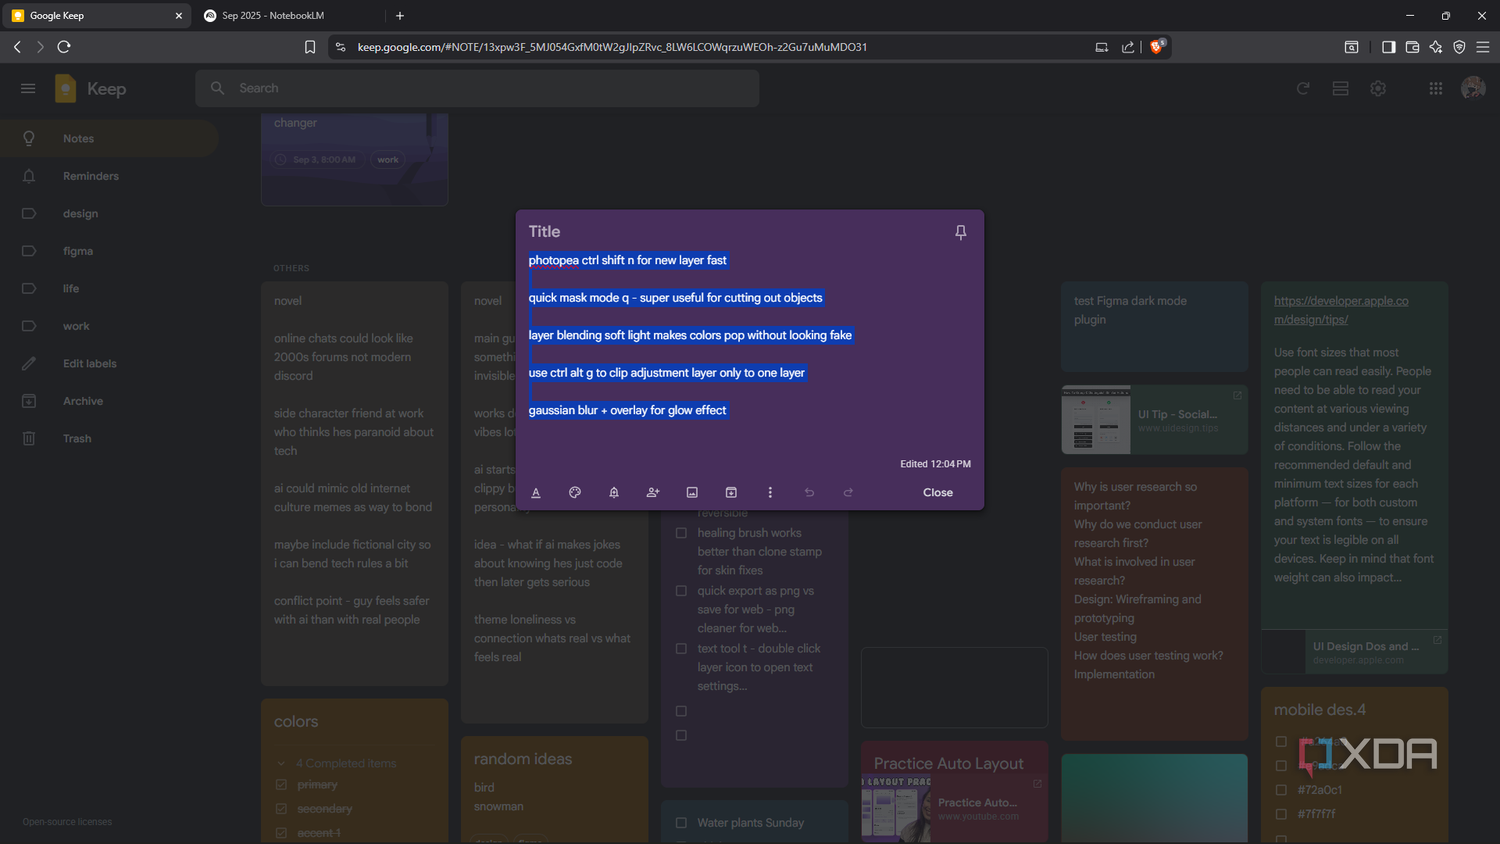Tick the 'text tool t' checkbox
Screen dimensions: 1500x844
pos(681,649)
